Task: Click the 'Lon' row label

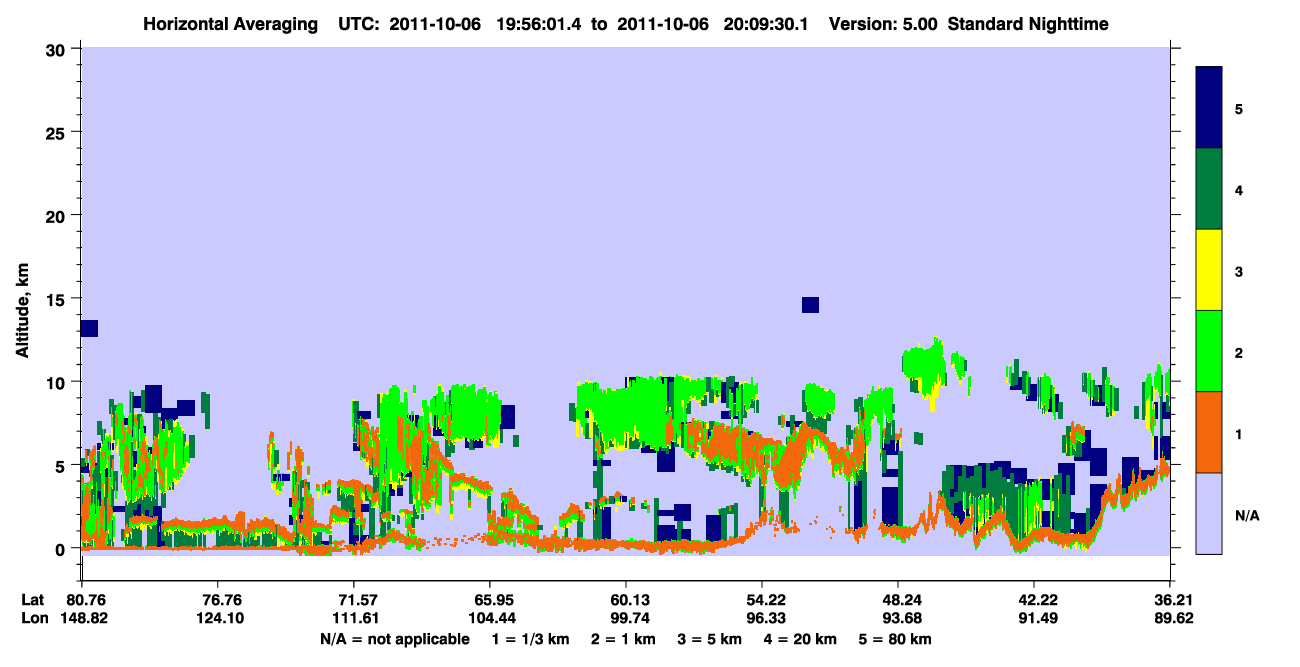Action: pyautogui.click(x=33, y=618)
